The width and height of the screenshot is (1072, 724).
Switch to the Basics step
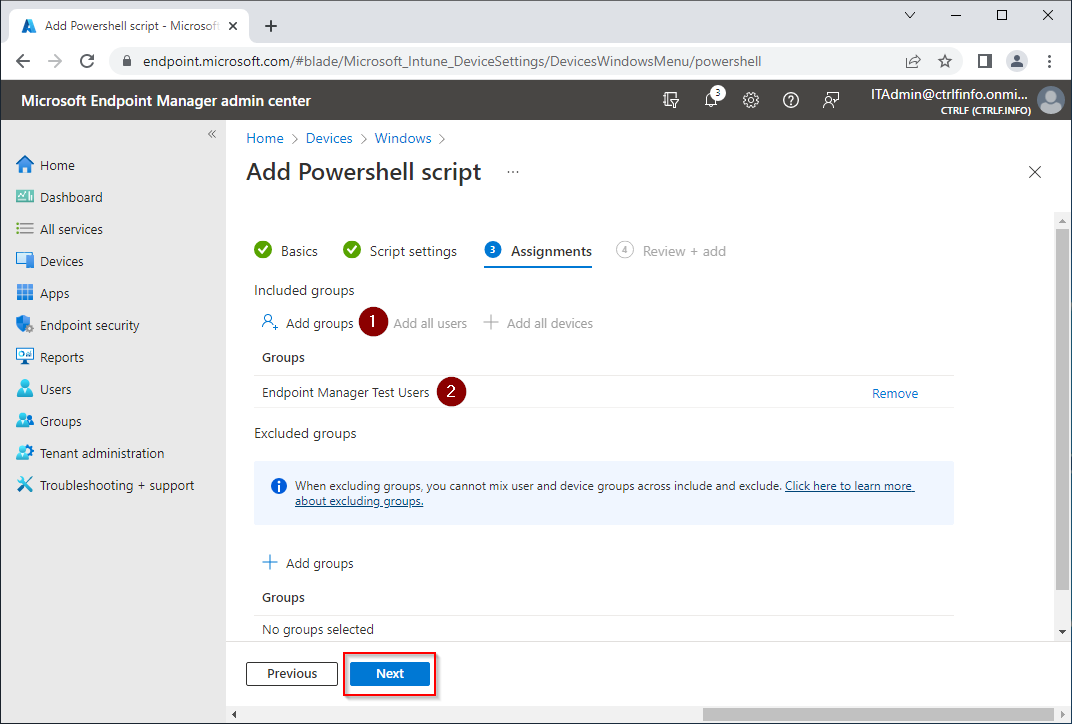point(298,251)
